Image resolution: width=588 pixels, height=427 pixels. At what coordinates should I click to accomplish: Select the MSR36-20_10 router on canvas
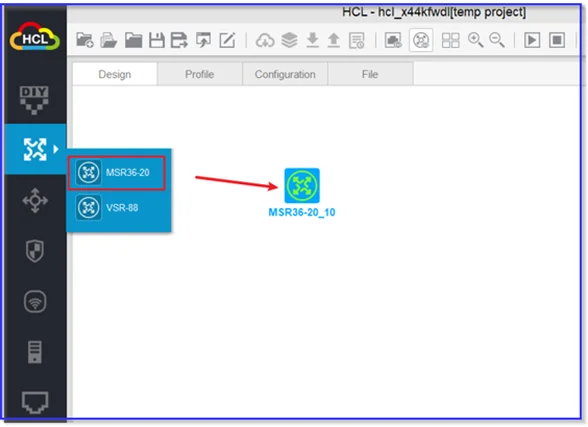pos(302,186)
